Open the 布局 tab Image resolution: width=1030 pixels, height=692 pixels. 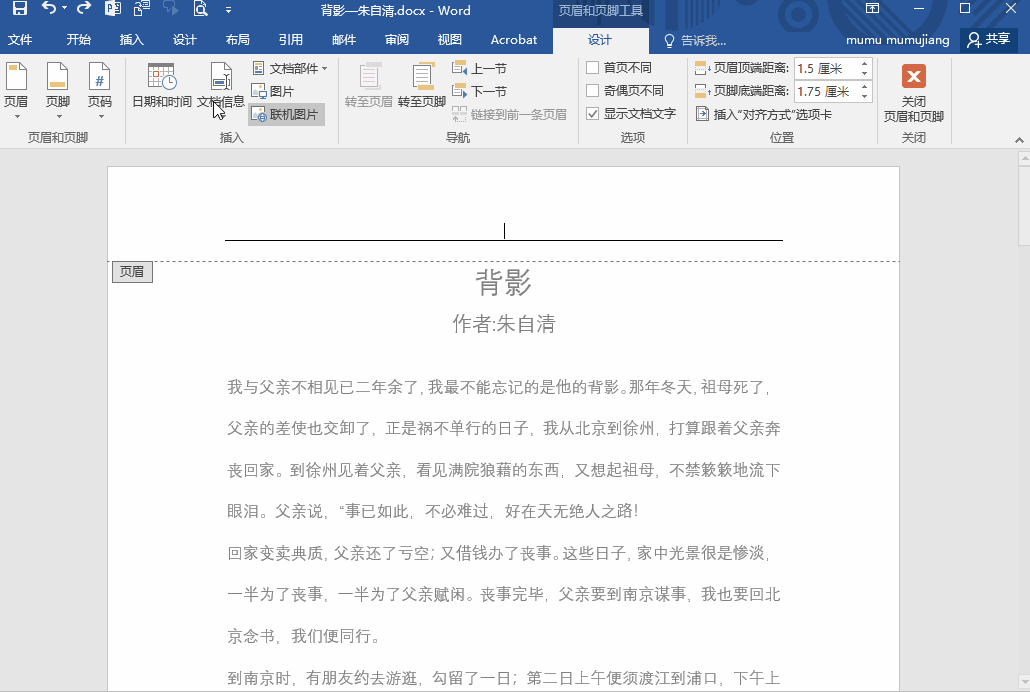(237, 39)
